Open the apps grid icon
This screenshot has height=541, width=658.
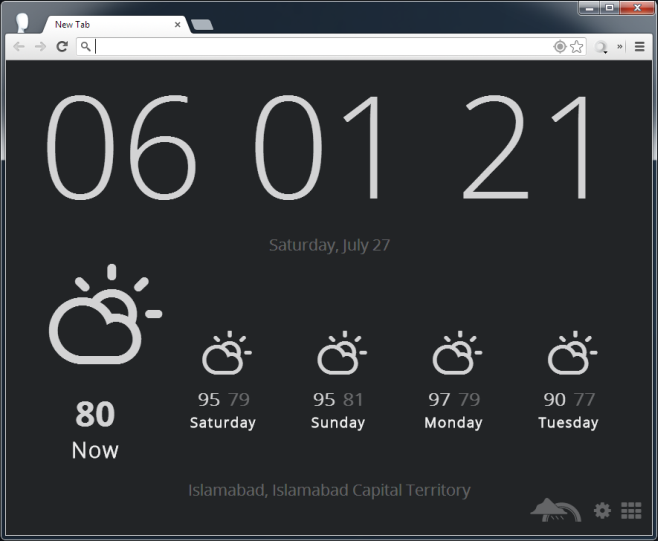tap(631, 511)
